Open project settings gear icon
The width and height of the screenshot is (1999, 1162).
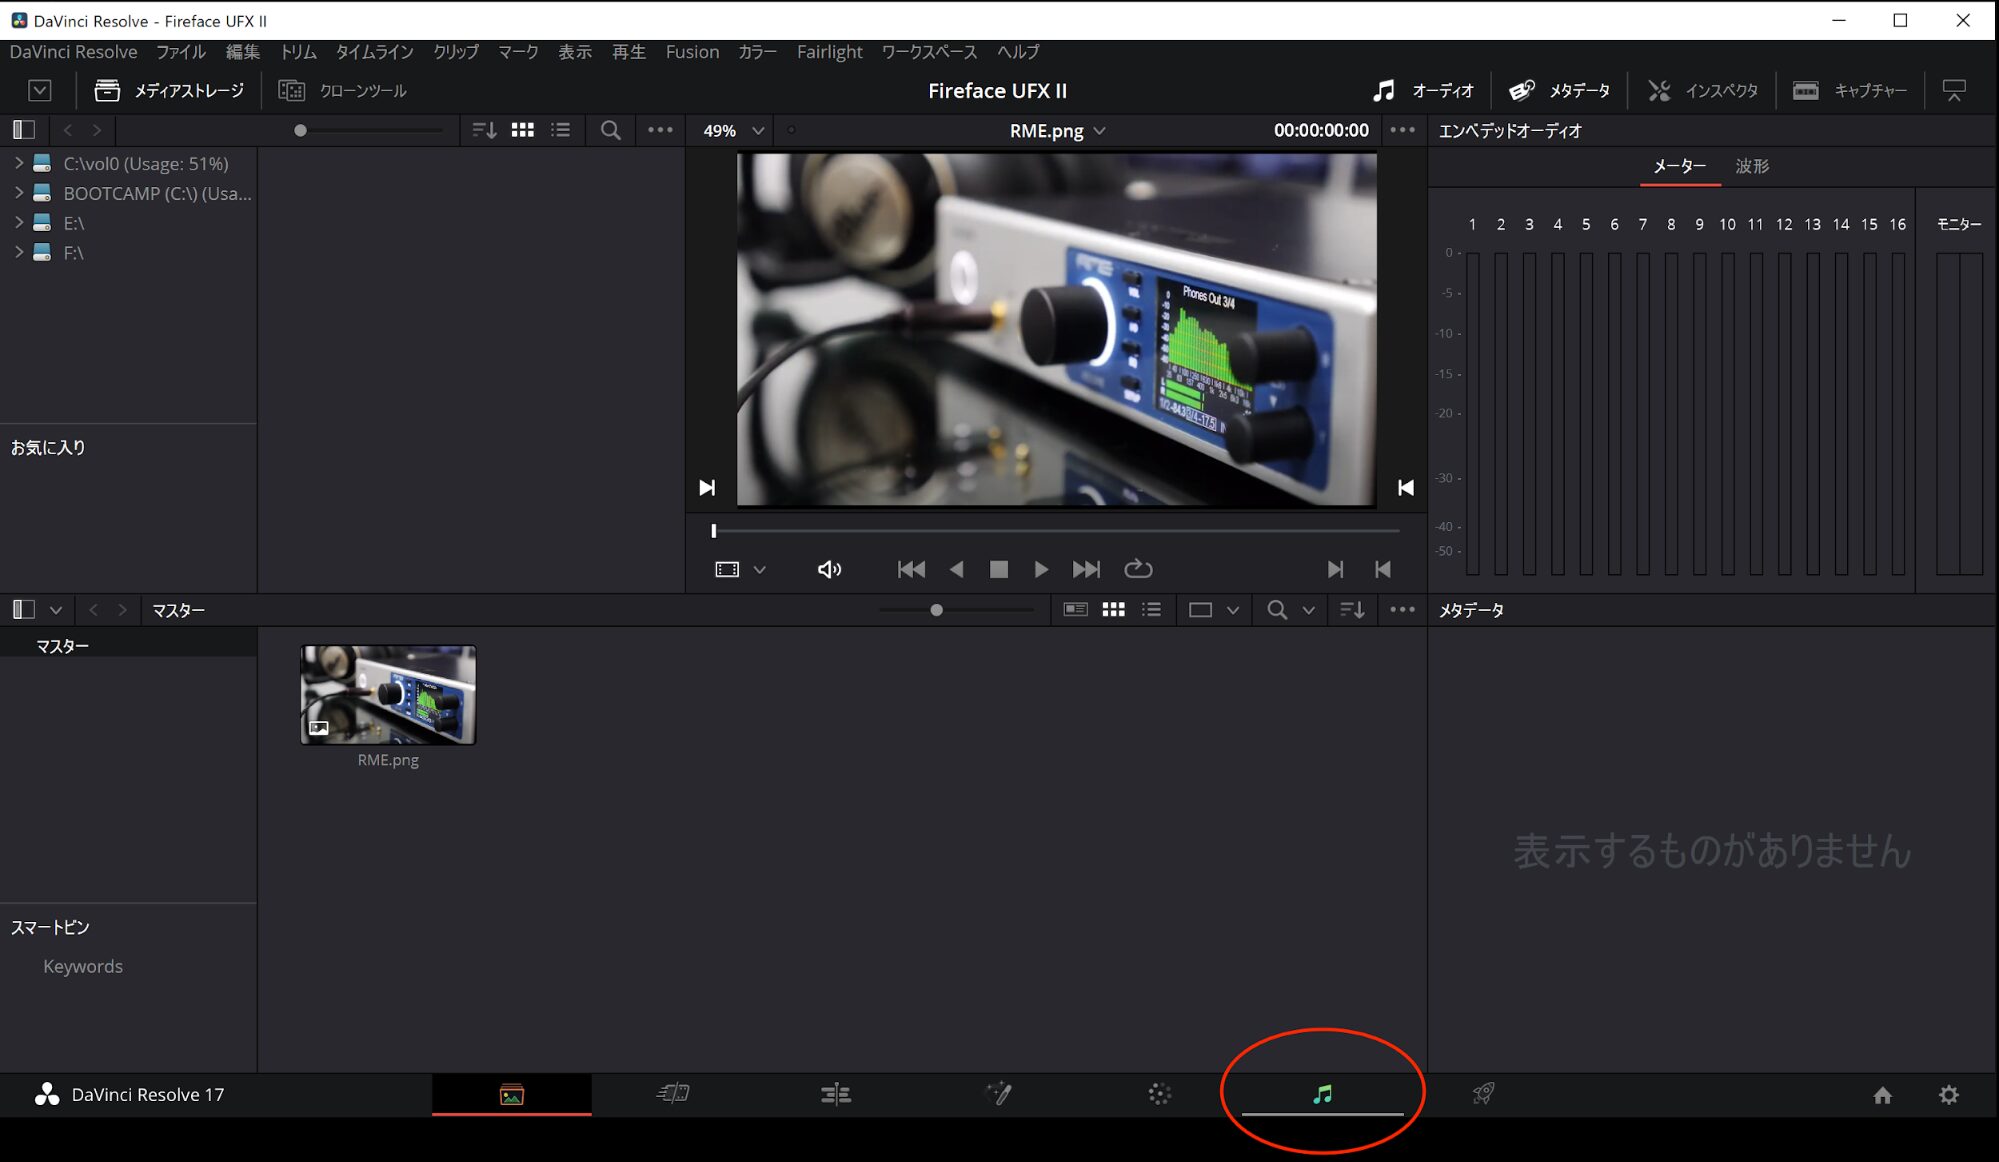[x=1948, y=1095]
